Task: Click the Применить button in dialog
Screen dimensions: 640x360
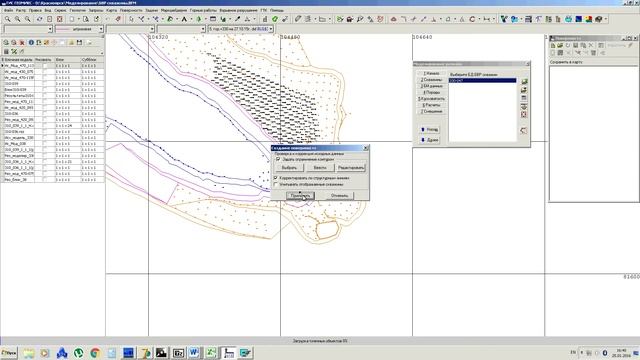Action: pos(300,196)
